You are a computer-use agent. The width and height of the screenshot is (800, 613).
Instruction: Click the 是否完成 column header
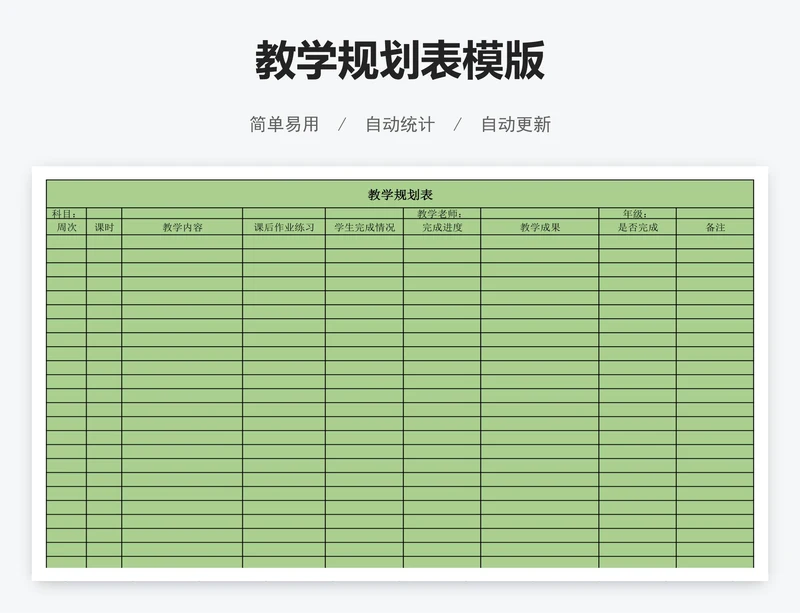637,227
